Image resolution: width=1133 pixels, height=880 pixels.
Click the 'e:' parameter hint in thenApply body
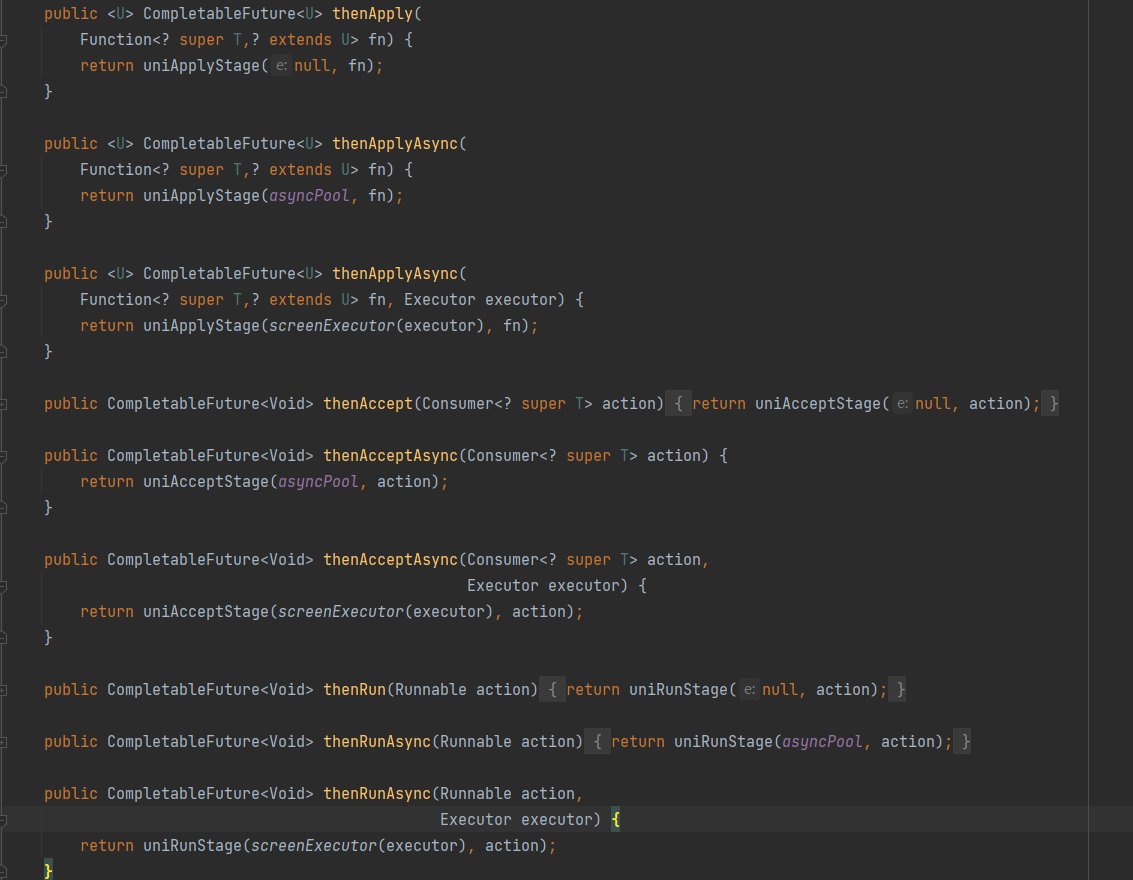(x=281, y=66)
